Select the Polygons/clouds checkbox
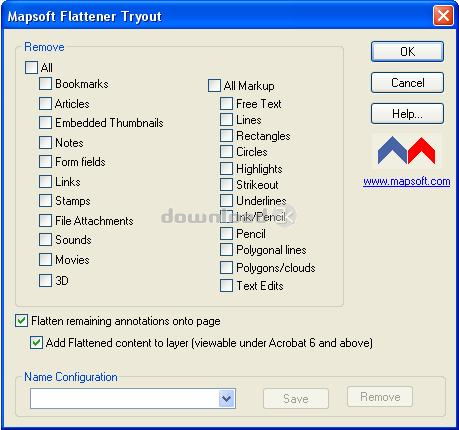 tap(226, 267)
